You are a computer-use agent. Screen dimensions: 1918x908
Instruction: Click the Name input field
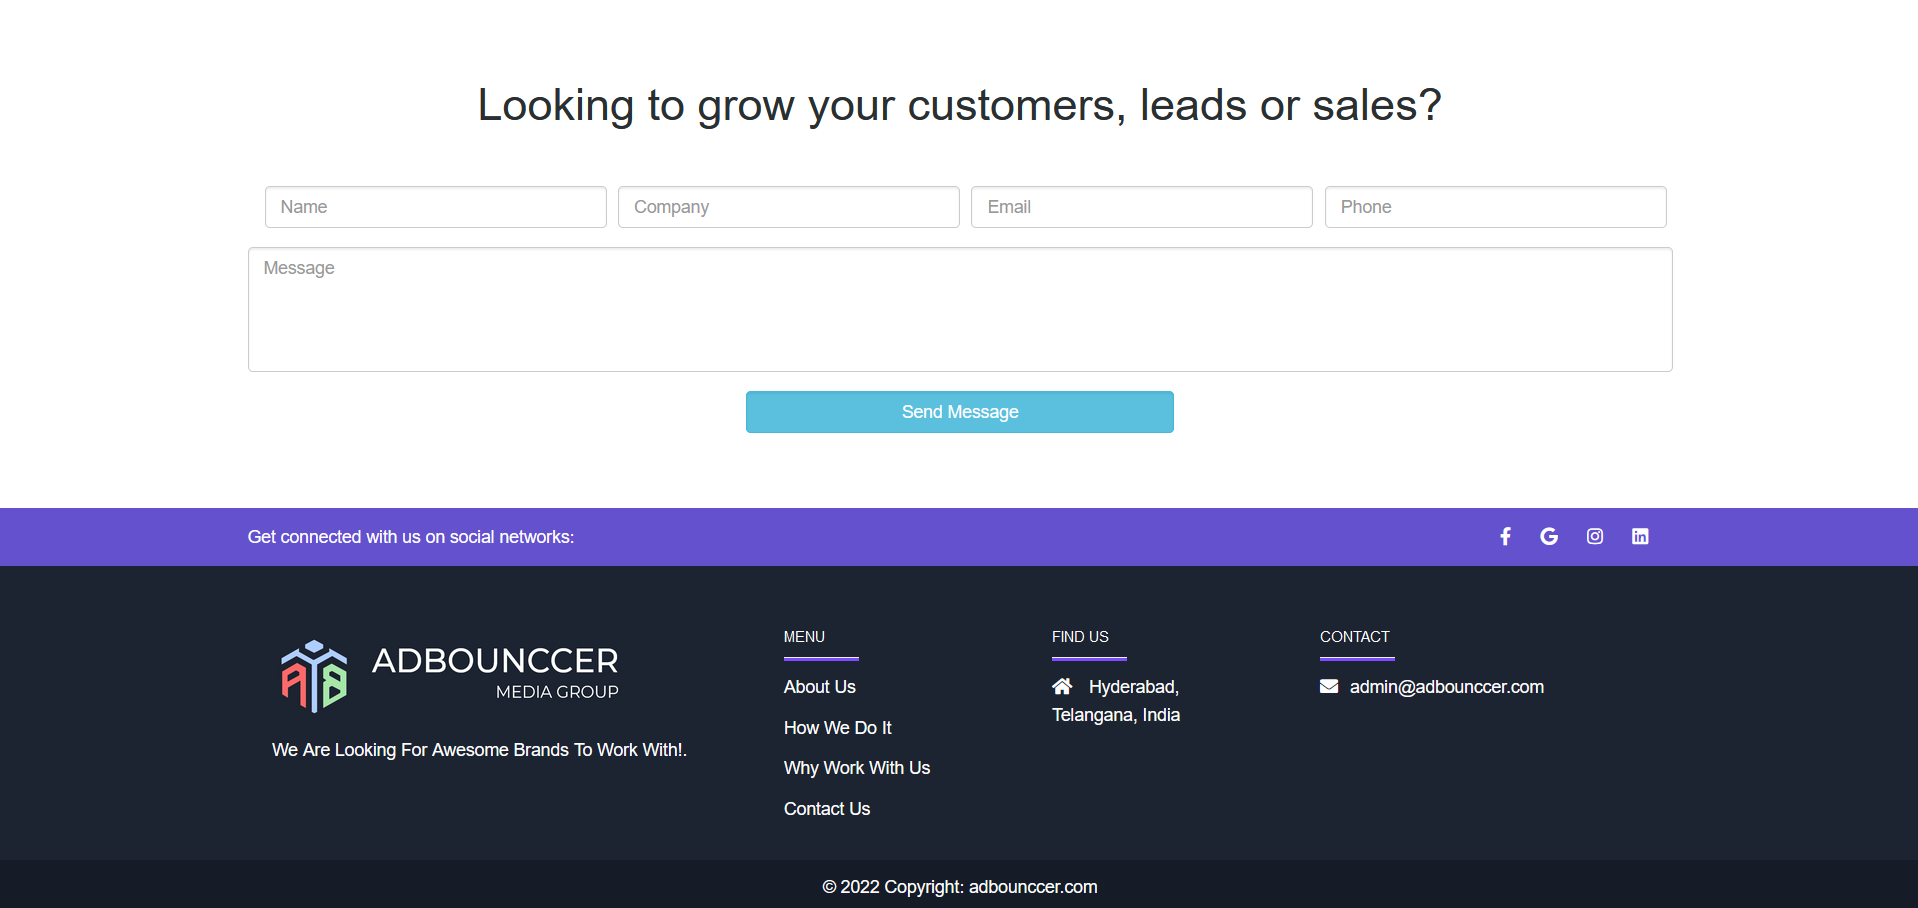(435, 207)
